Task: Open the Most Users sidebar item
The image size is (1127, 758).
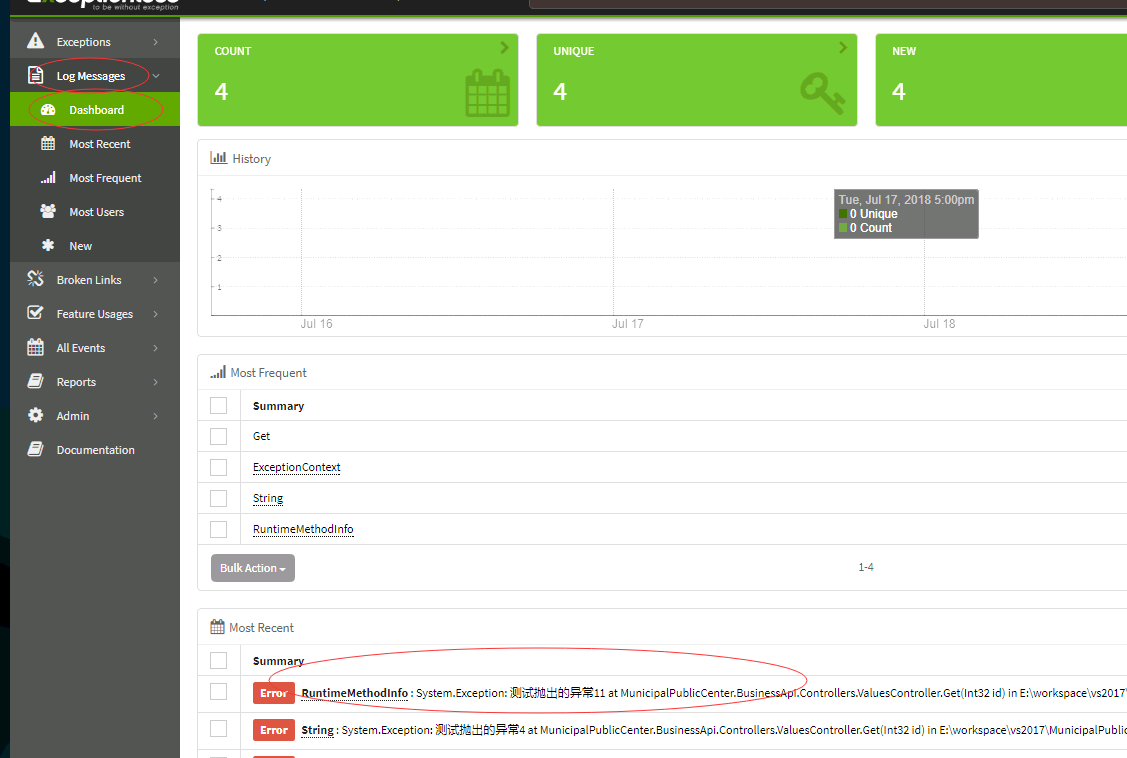Action: pyautogui.click(x=95, y=211)
